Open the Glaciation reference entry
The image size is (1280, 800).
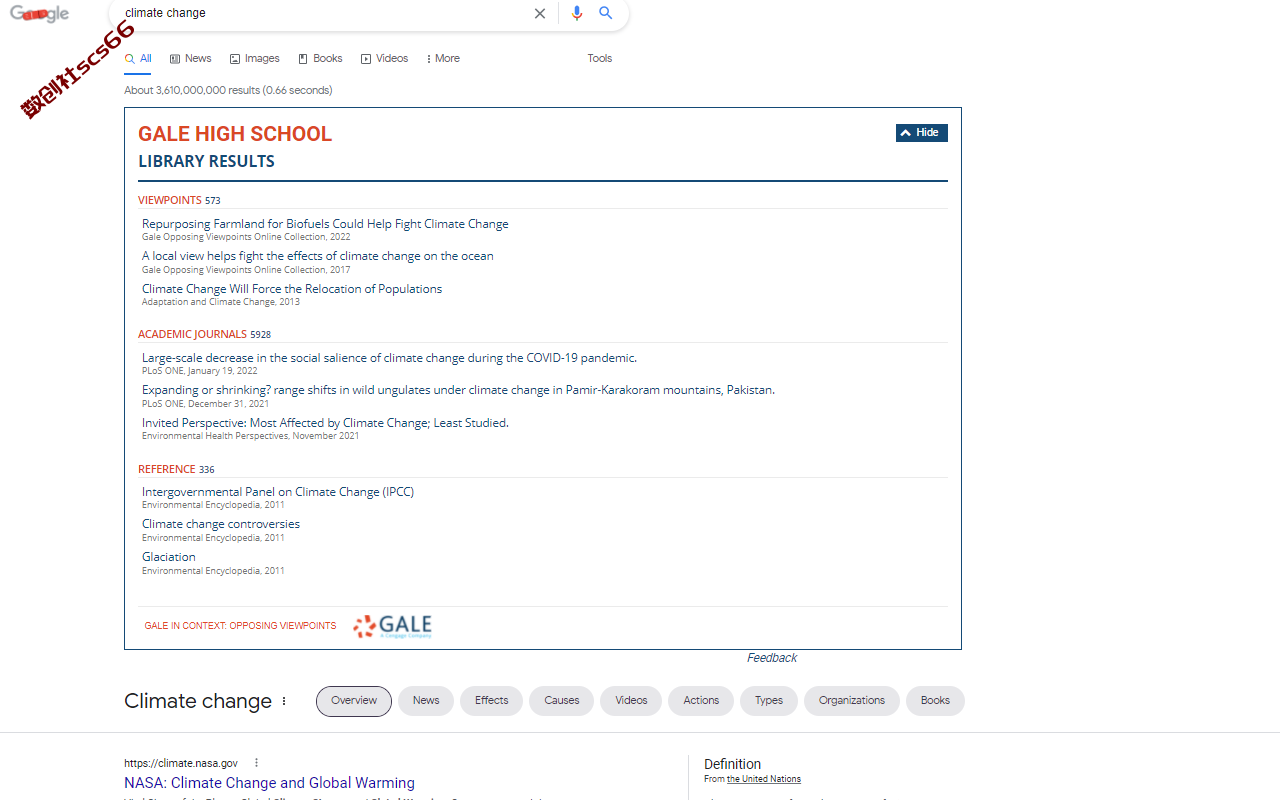click(169, 557)
